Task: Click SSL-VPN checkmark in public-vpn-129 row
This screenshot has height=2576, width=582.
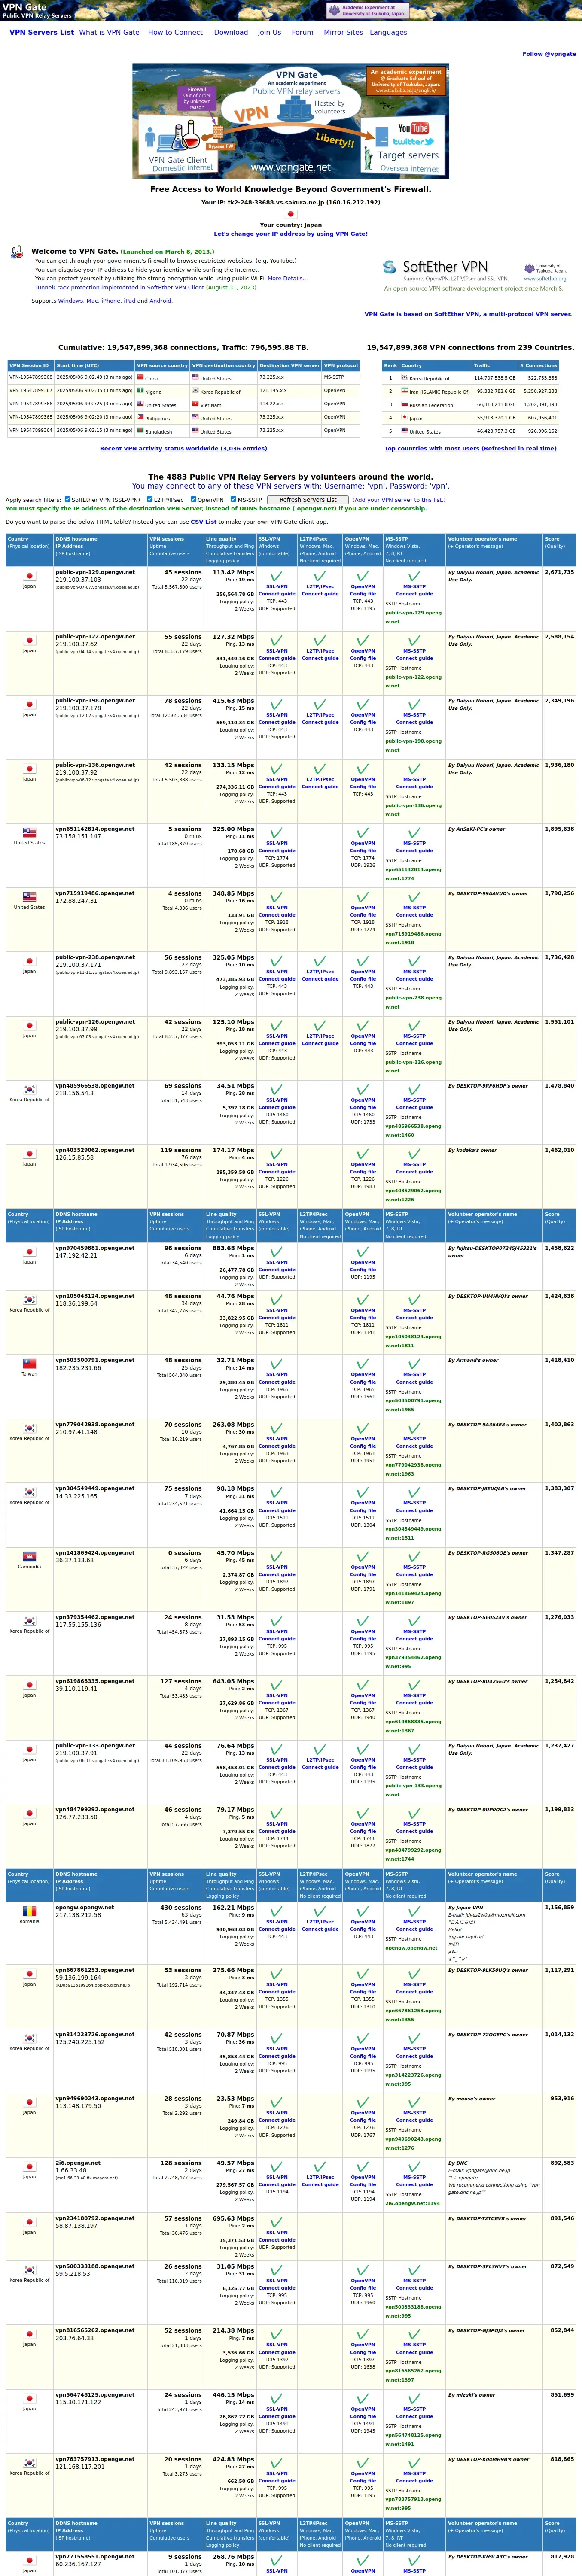Action: click(x=276, y=577)
